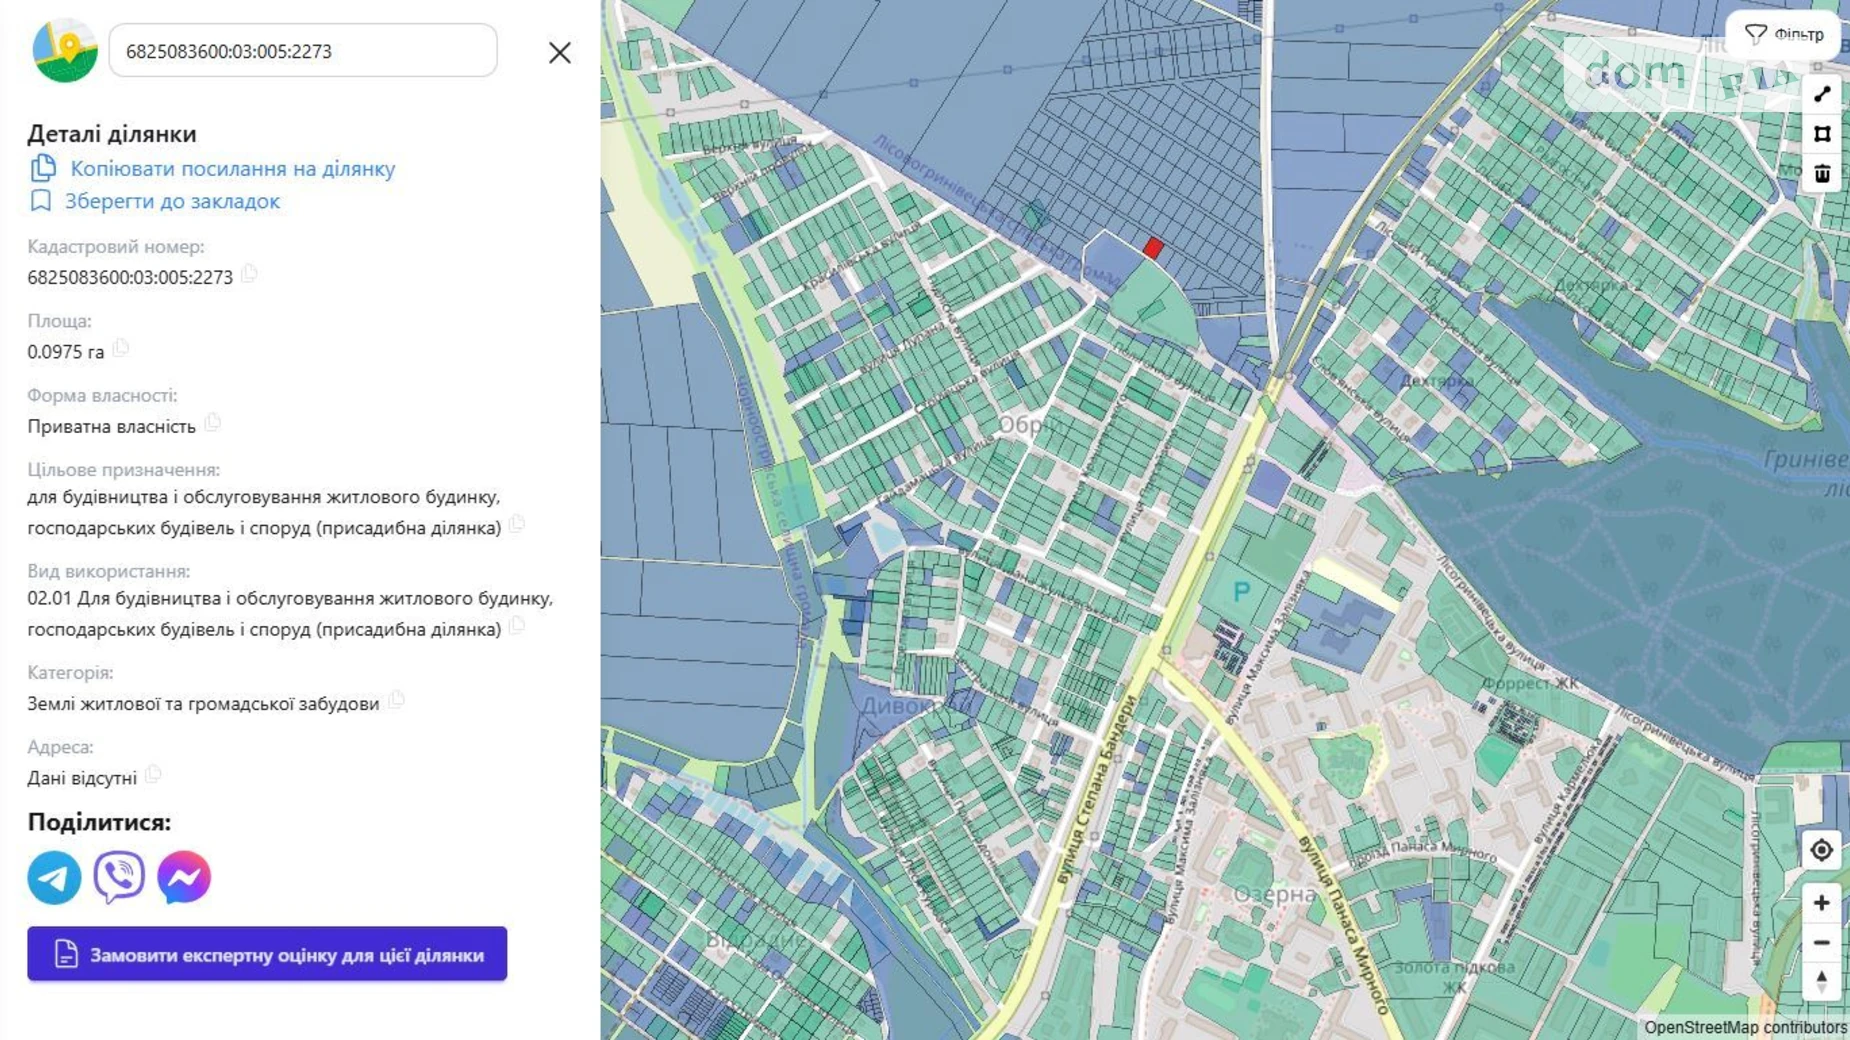Copy the cadastral number value
This screenshot has width=1850, height=1040.
point(249,274)
